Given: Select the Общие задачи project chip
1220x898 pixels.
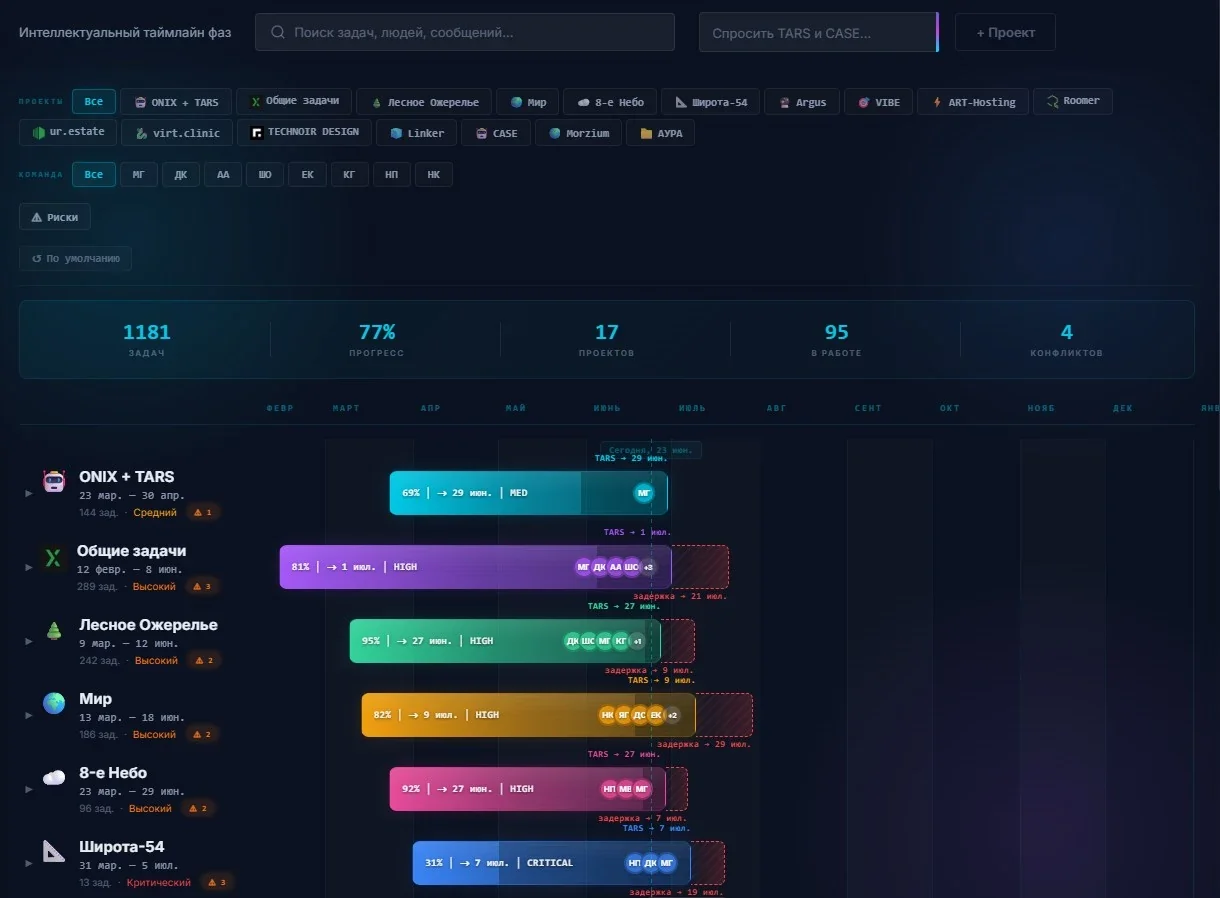Looking at the screenshot, I should point(294,102).
